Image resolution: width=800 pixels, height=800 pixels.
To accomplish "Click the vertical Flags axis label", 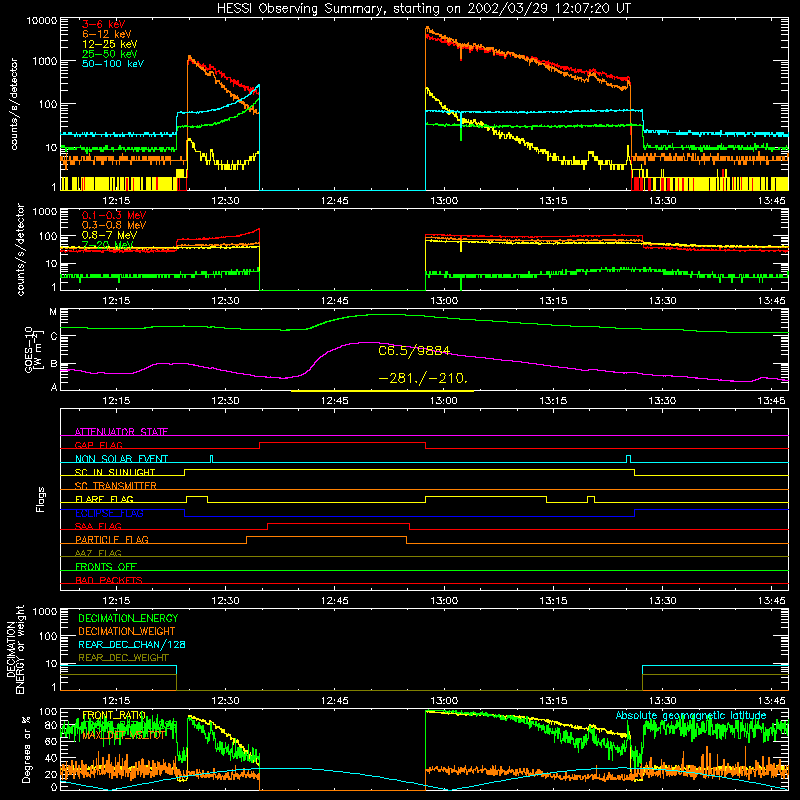I will tap(41, 499).
